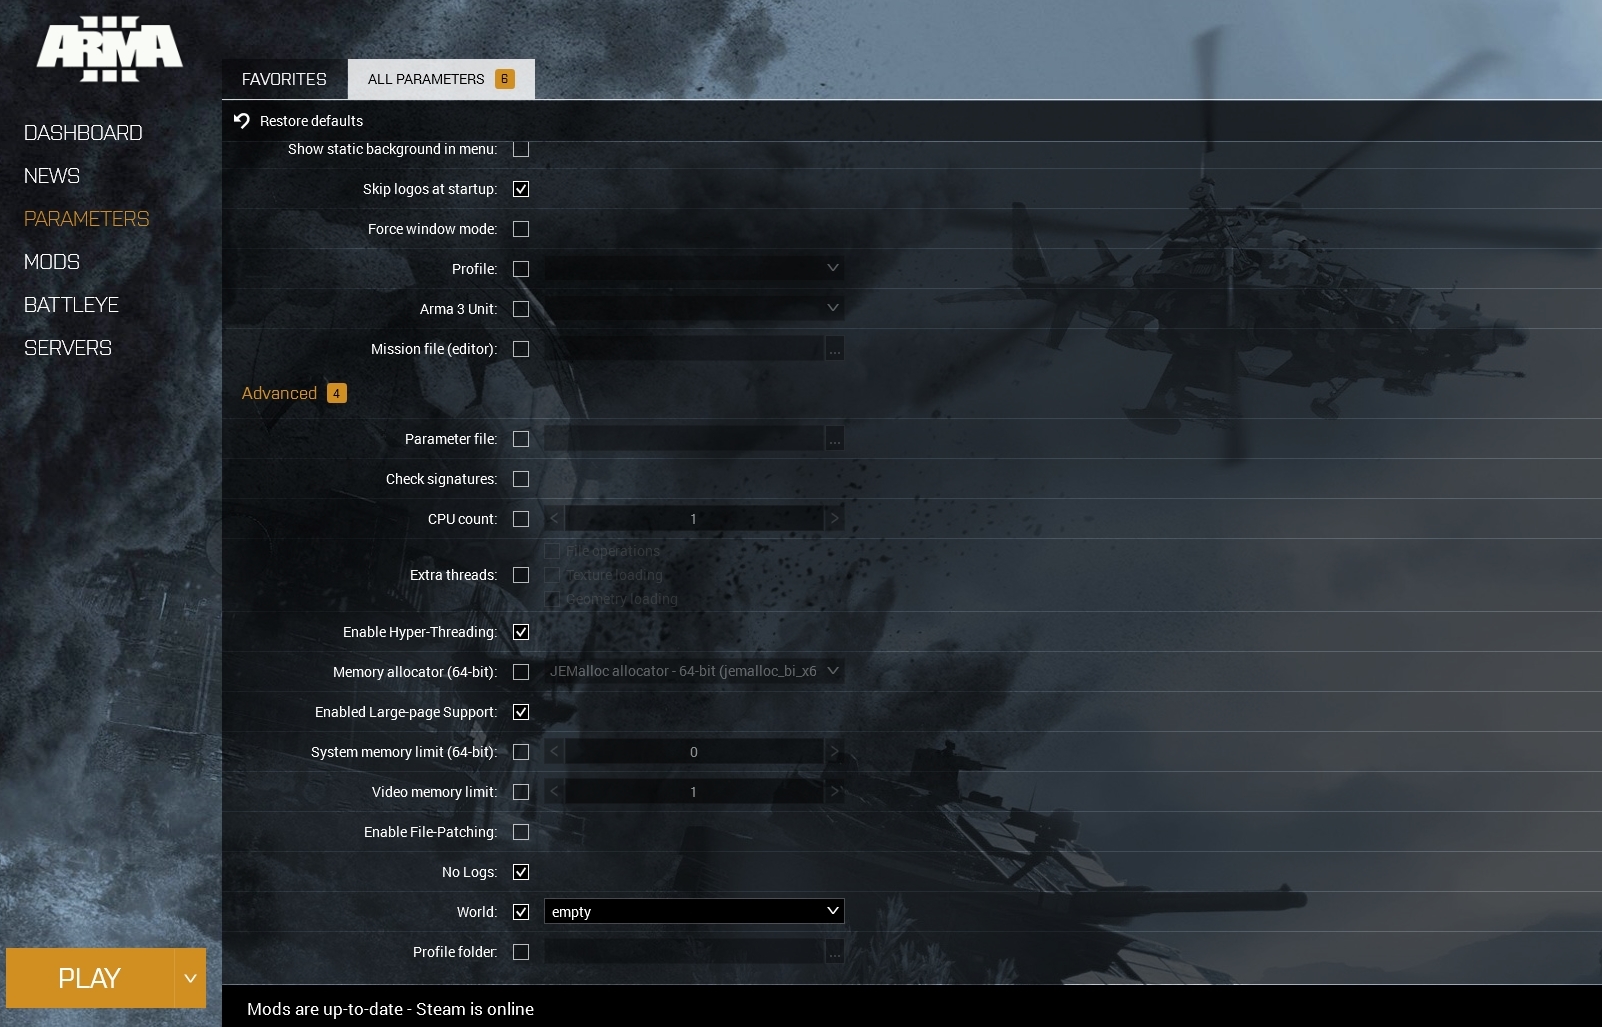Decrease the CPU count value
This screenshot has width=1602, height=1027.
pyautogui.click(x=554, y=519)
